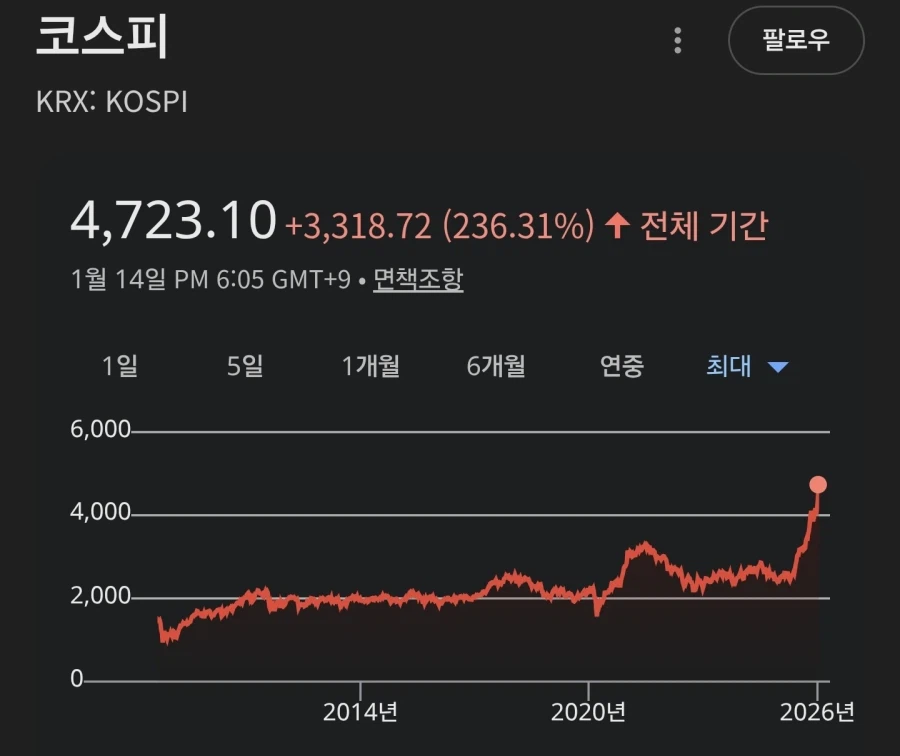Toggle following with the 팔로우 button
900x756 pixels.
(797, 41)
